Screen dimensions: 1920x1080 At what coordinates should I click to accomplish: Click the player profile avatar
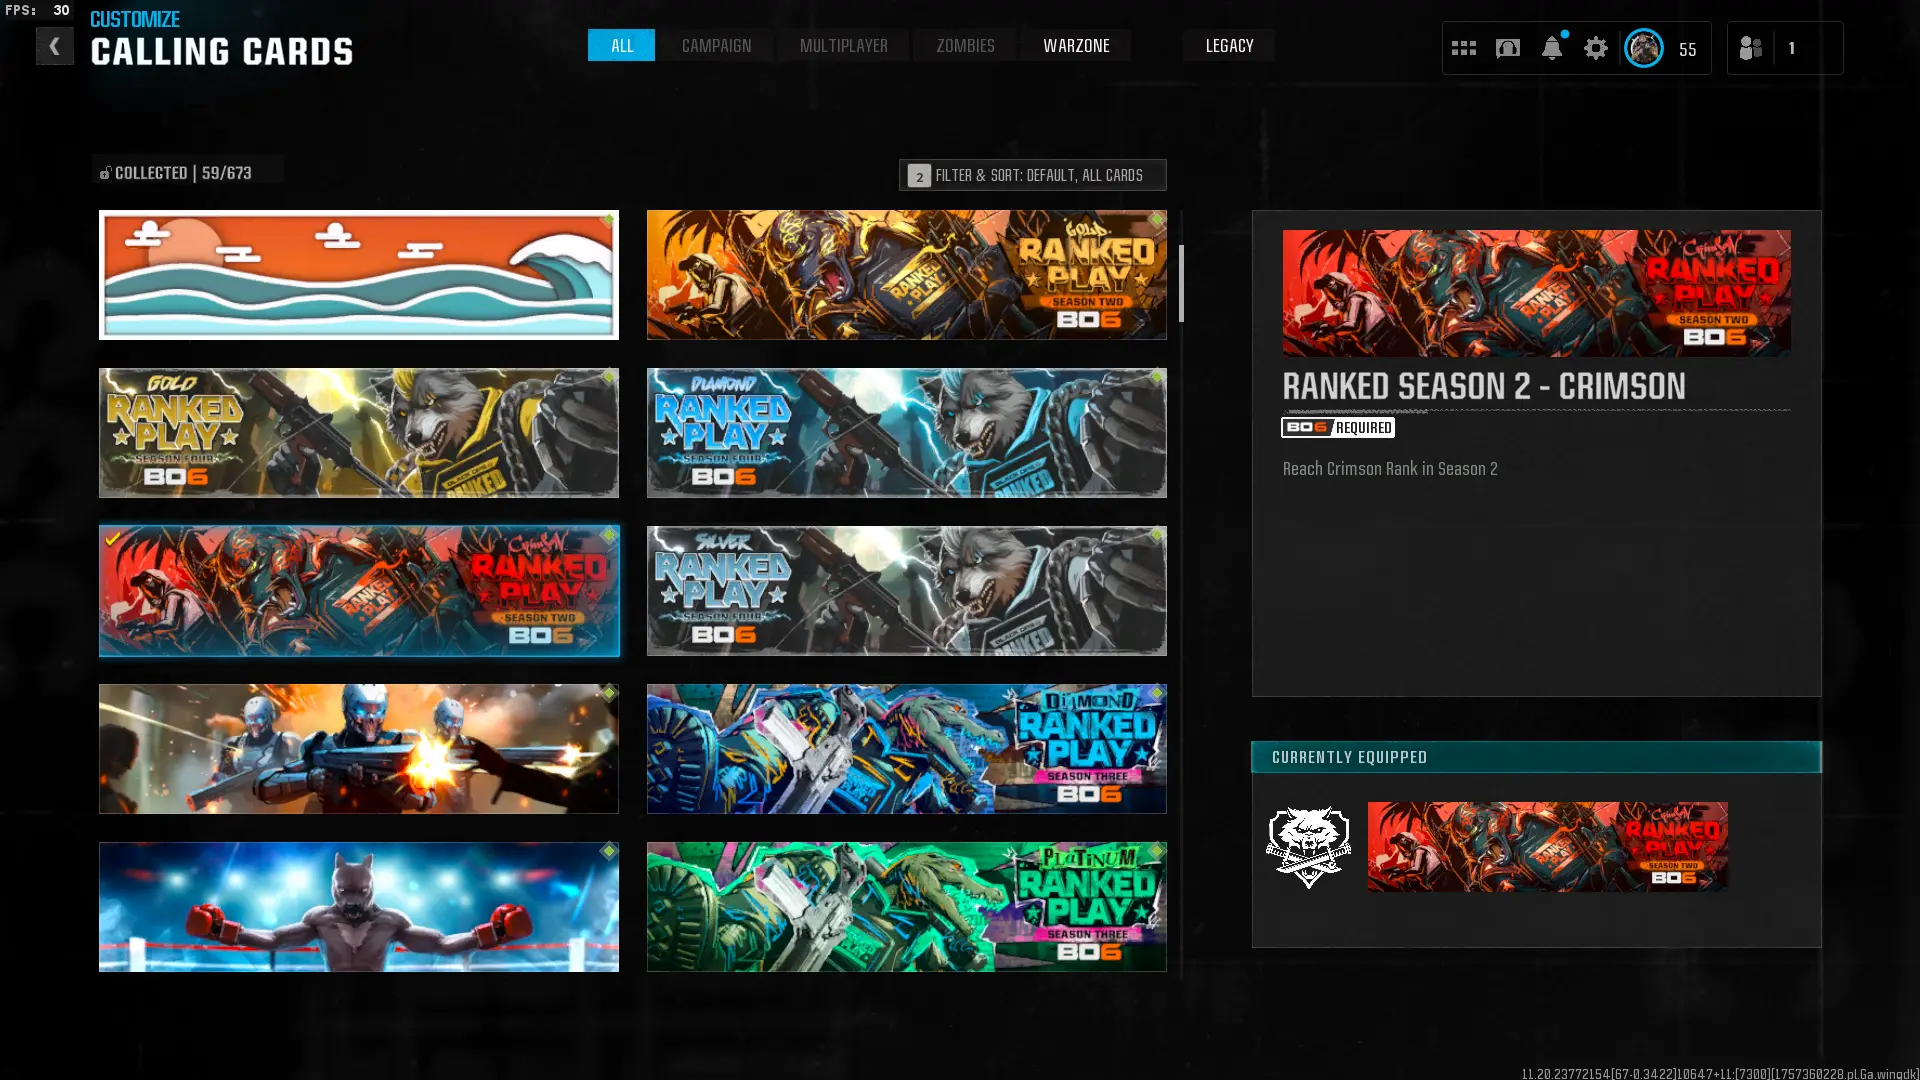click(1643, 48)
